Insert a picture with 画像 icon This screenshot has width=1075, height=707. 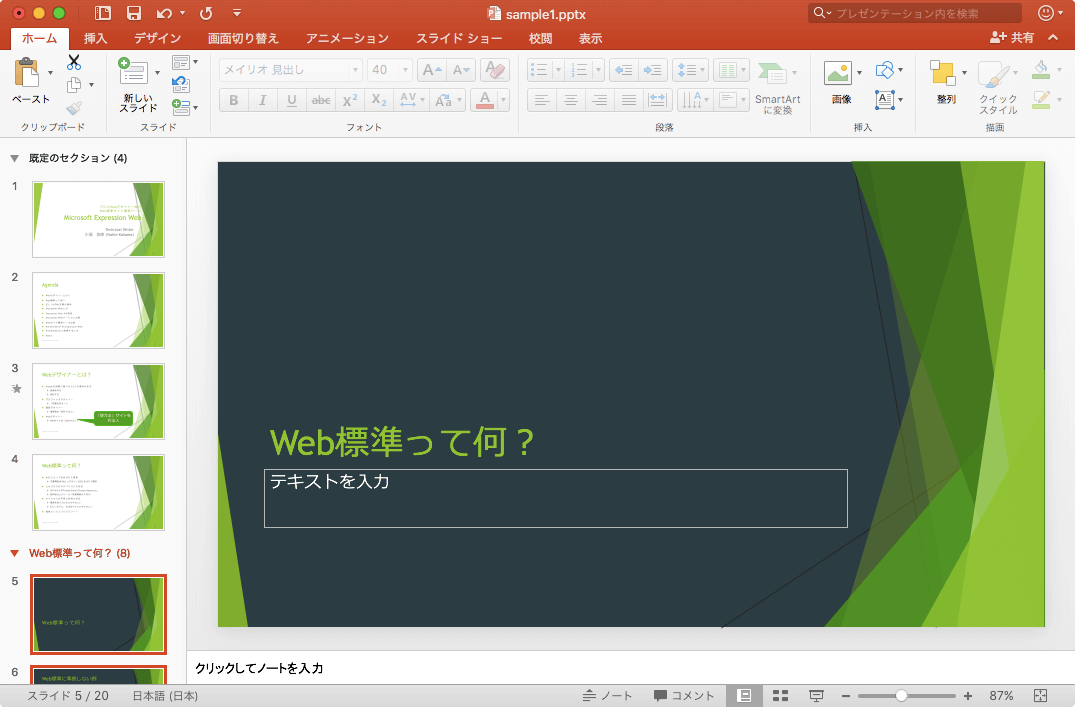(838, 73)
